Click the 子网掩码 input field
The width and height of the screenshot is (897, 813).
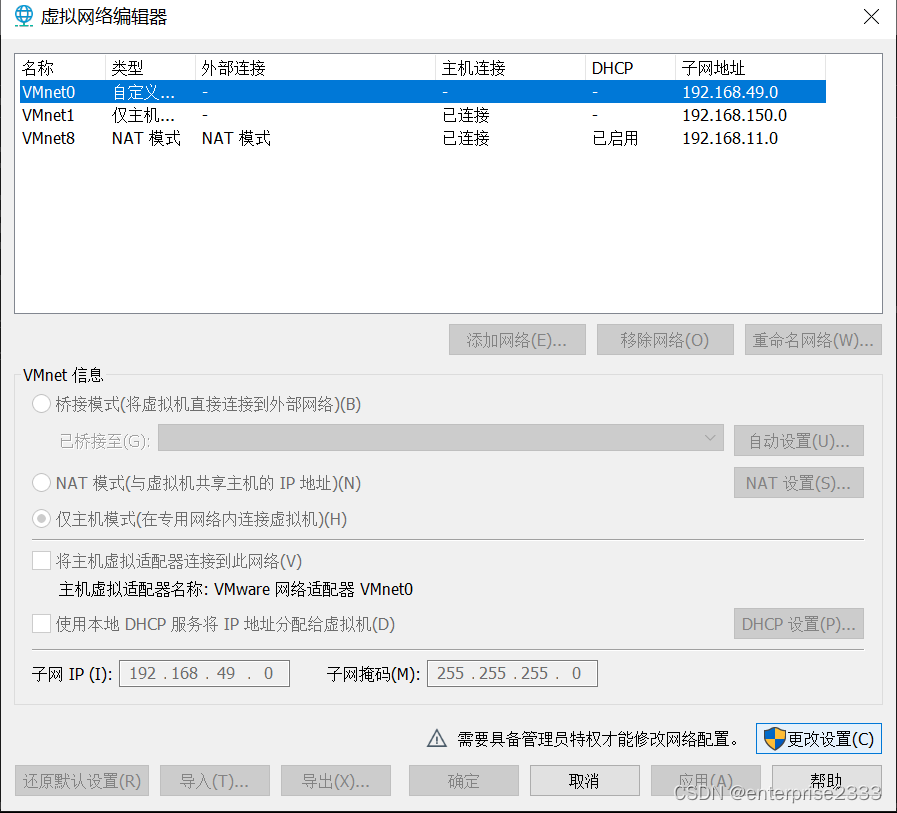tap(512, 673)
